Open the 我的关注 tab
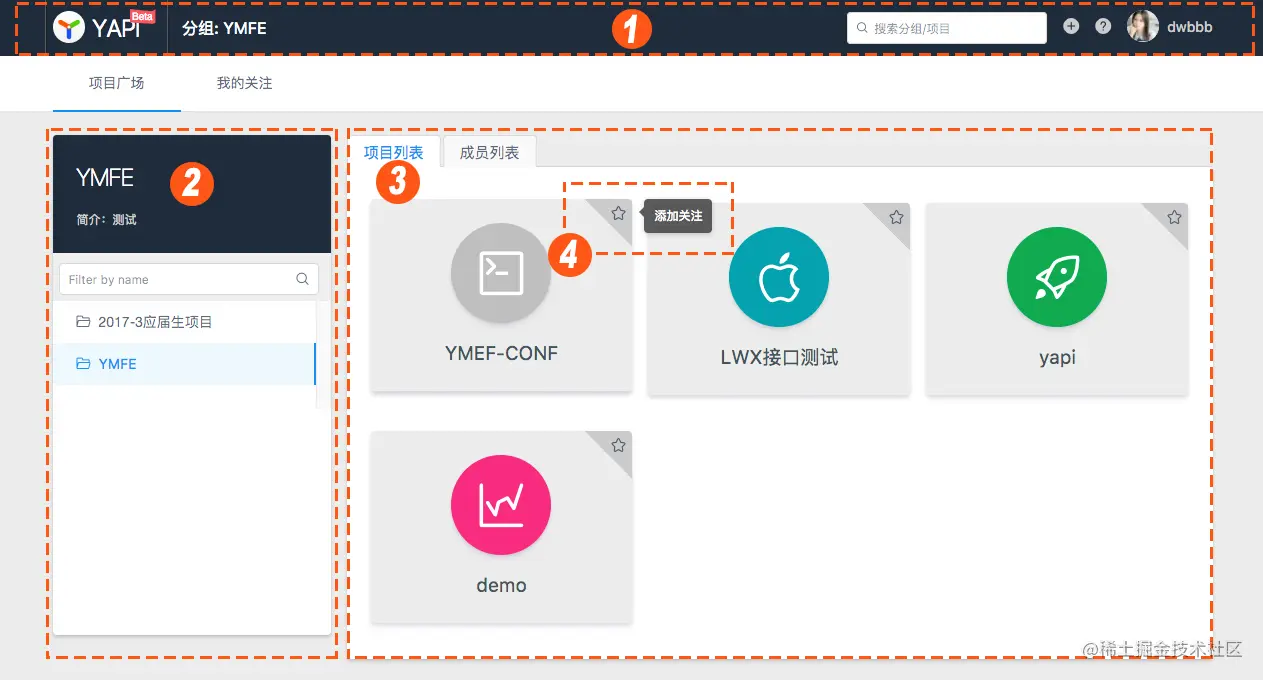This screenshot has width=1263, height=680. pos(242,84)
